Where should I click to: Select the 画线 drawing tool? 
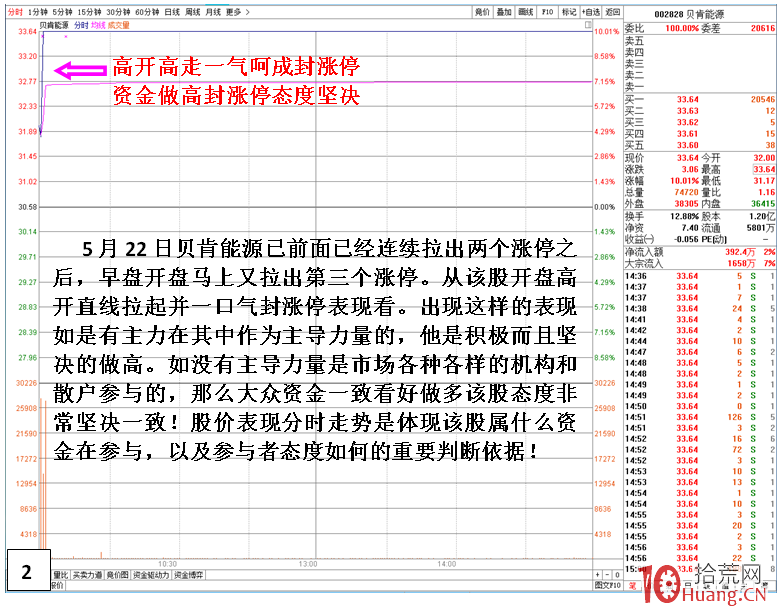pyautogui.click(x=526, y=11)
